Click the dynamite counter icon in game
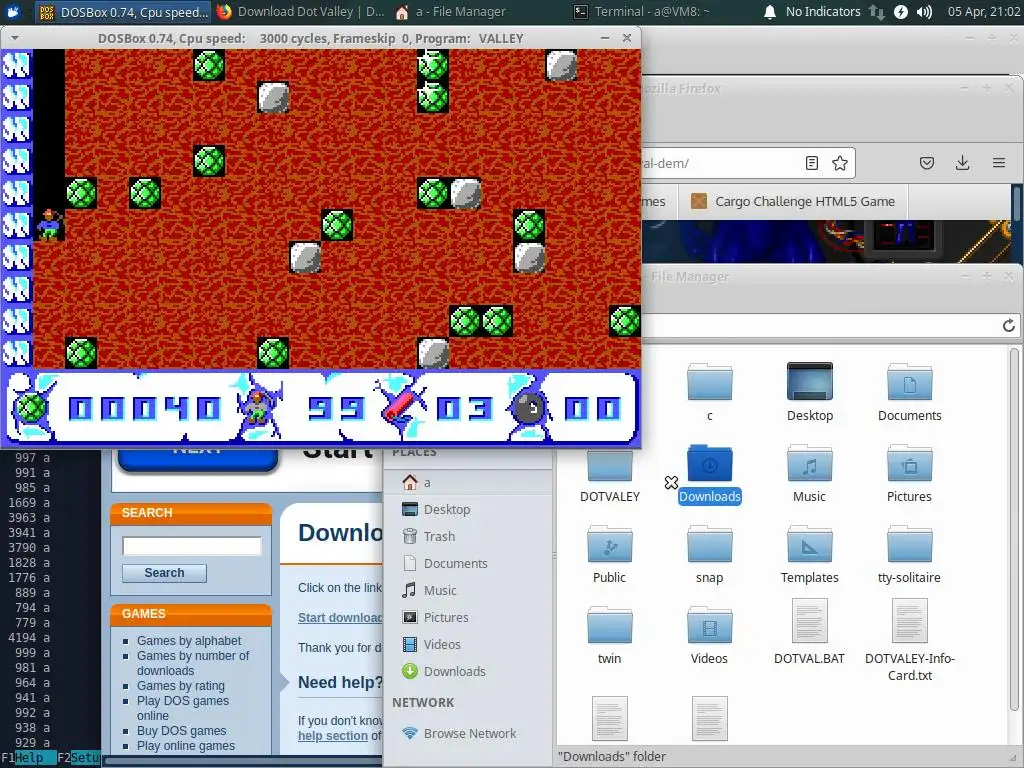The height and width of the screenshot is (768, 1024). coord(401,406)
